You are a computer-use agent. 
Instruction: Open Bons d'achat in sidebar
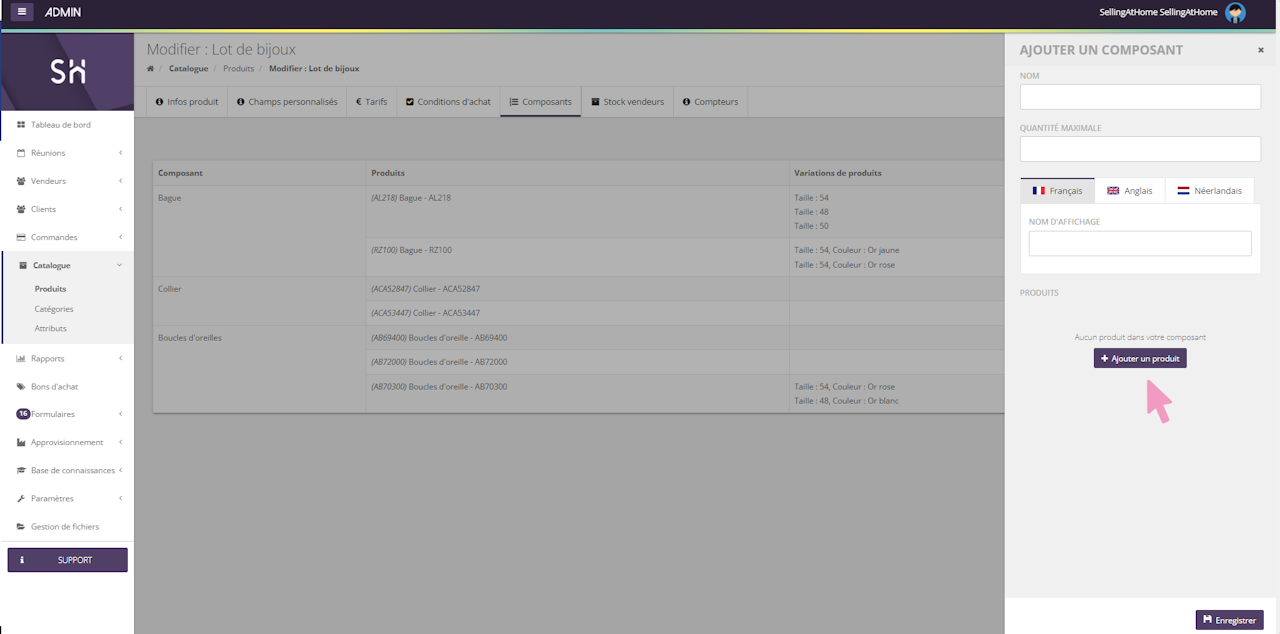tap(54, 386)
